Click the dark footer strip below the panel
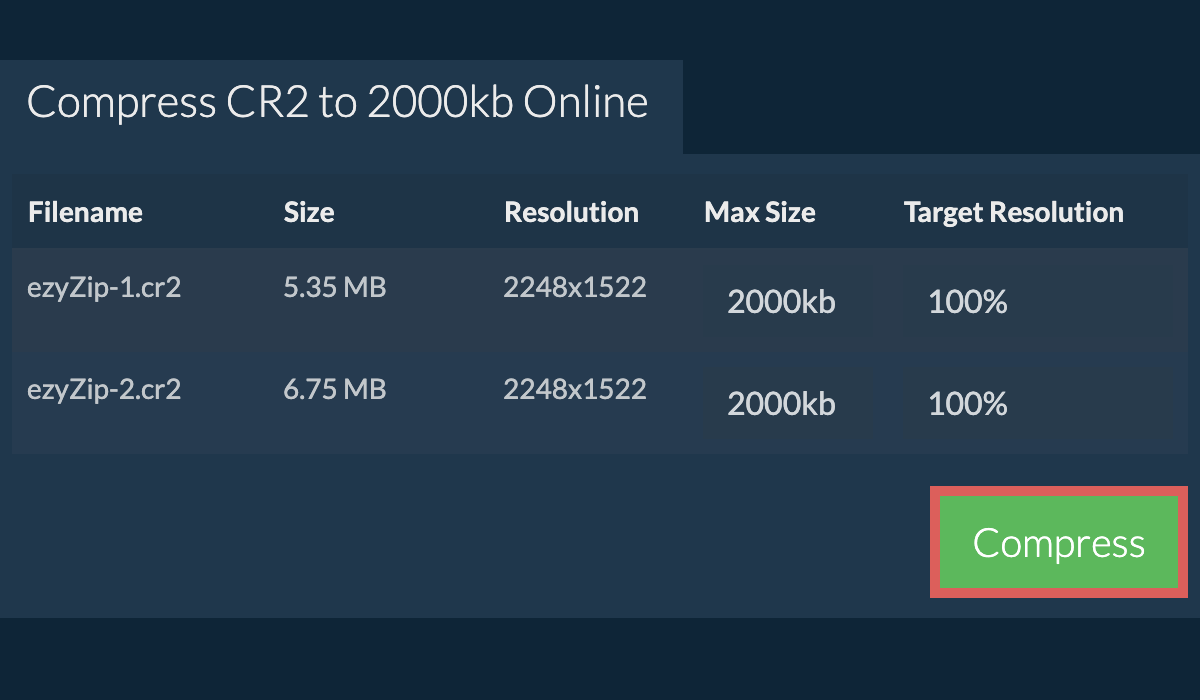 [x=600, y=660]
